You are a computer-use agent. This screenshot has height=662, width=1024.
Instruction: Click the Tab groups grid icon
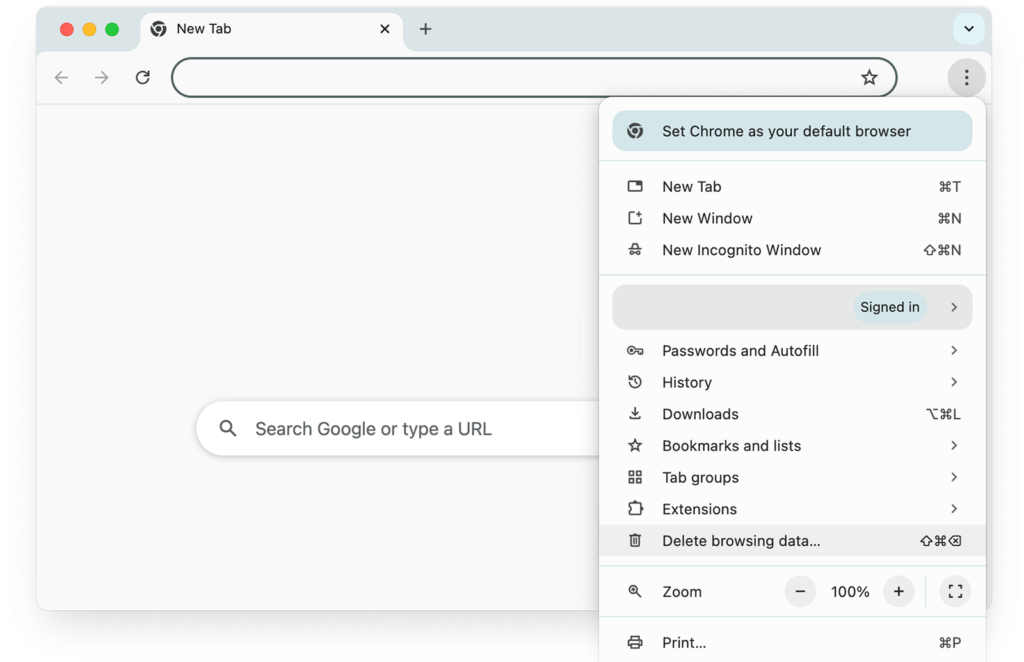635,477
